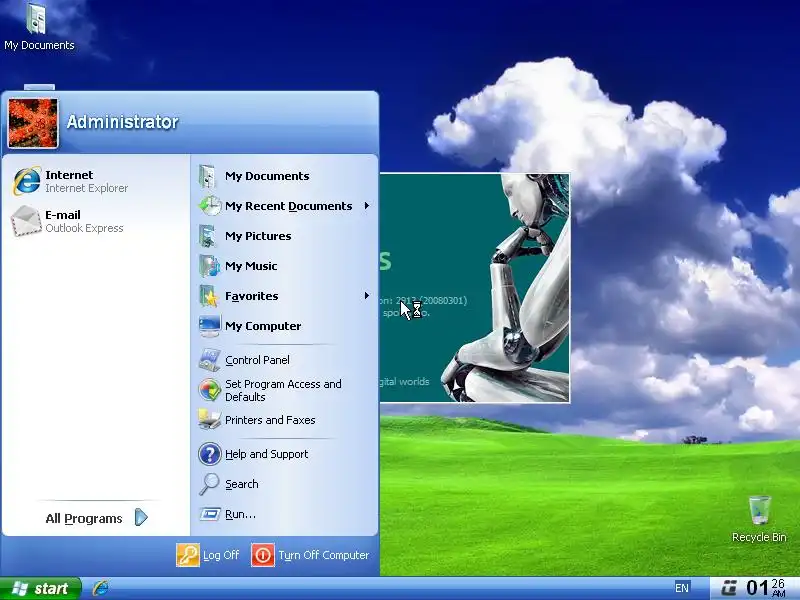Screen dimensions: 800x600
Task: Open My Documents in the Start menu
Action: 284,176
